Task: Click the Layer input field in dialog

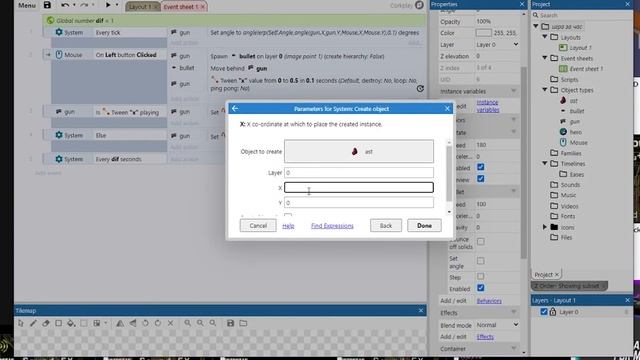Action: (x=359, y=173)
